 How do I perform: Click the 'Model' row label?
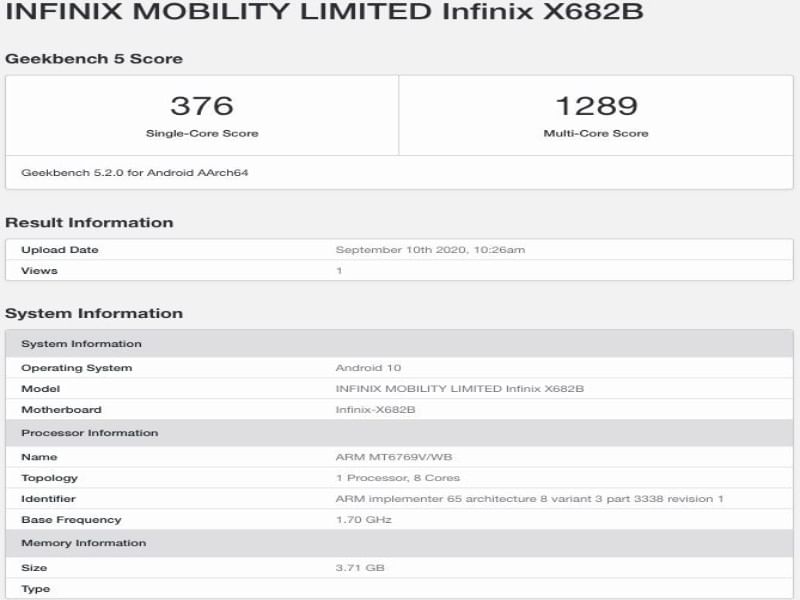coord(40,389)
